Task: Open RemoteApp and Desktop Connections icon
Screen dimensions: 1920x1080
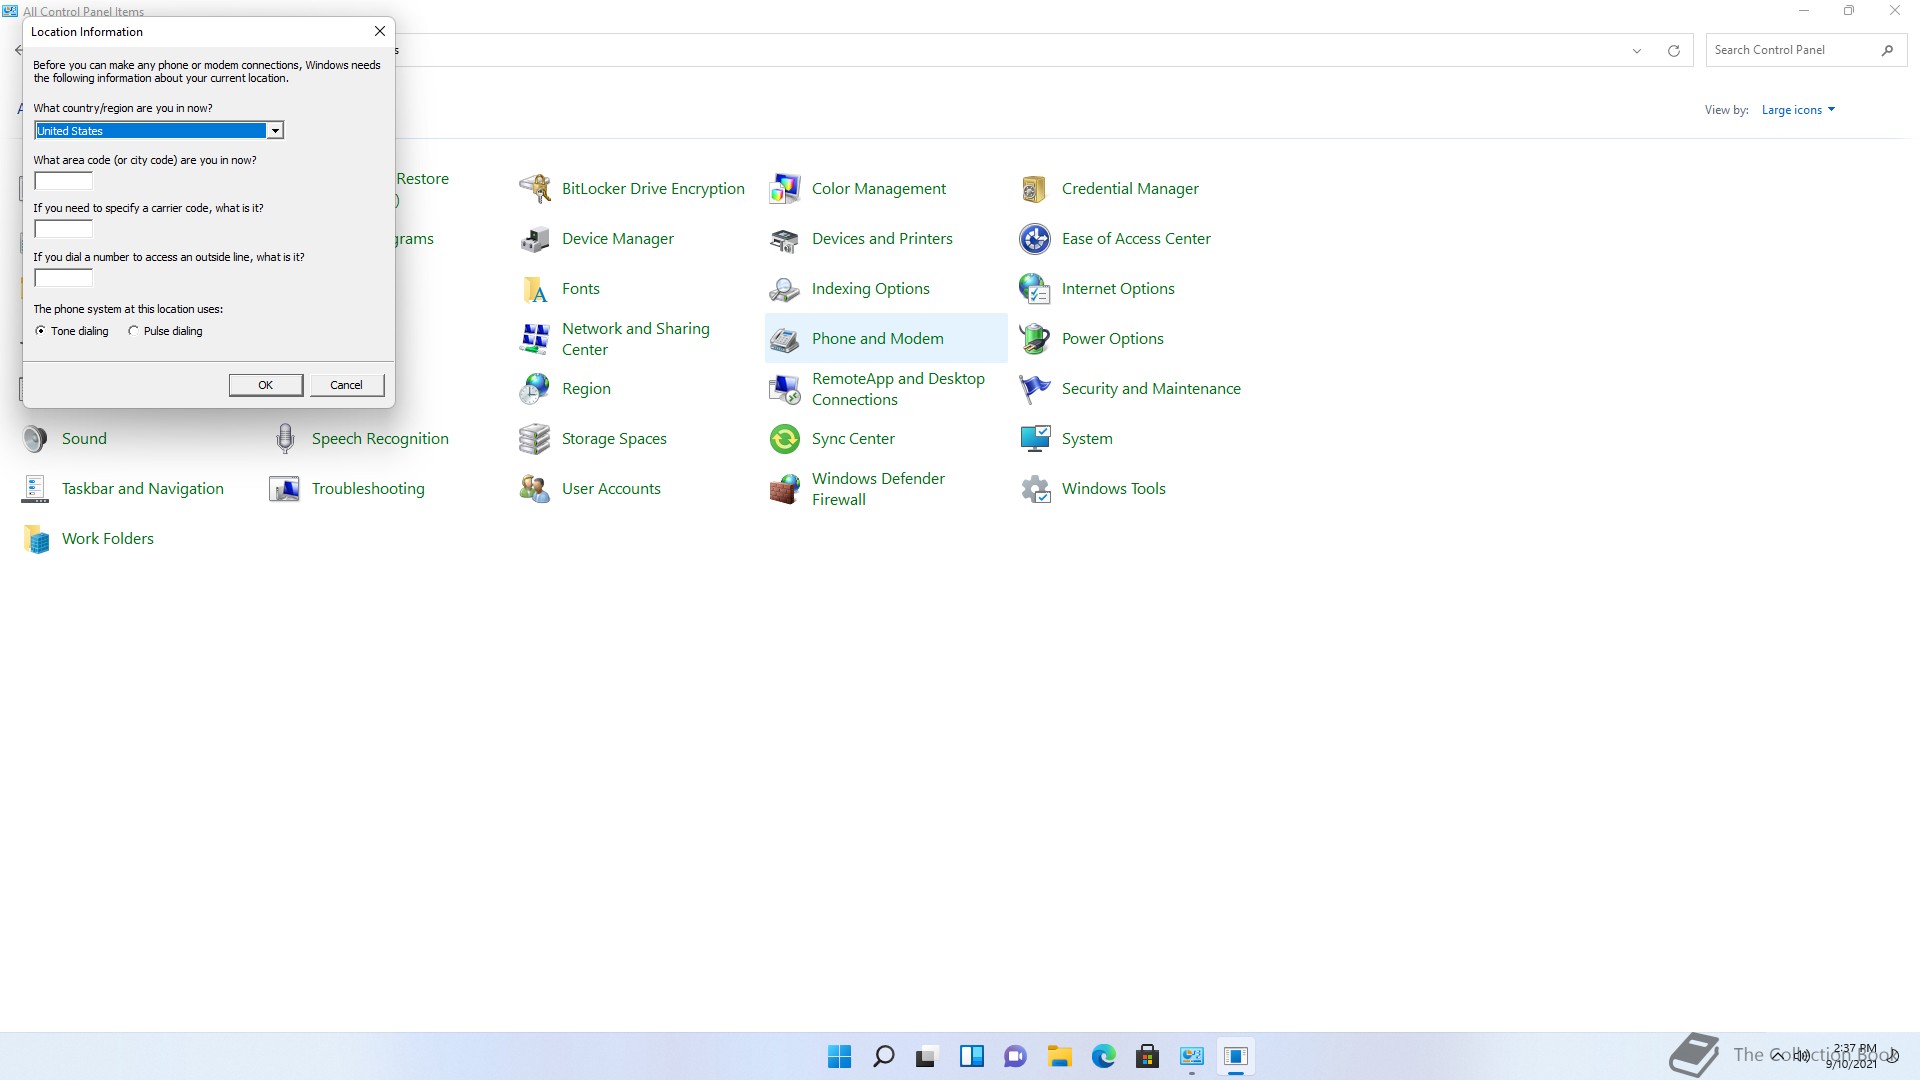Action: pos(785,388)
